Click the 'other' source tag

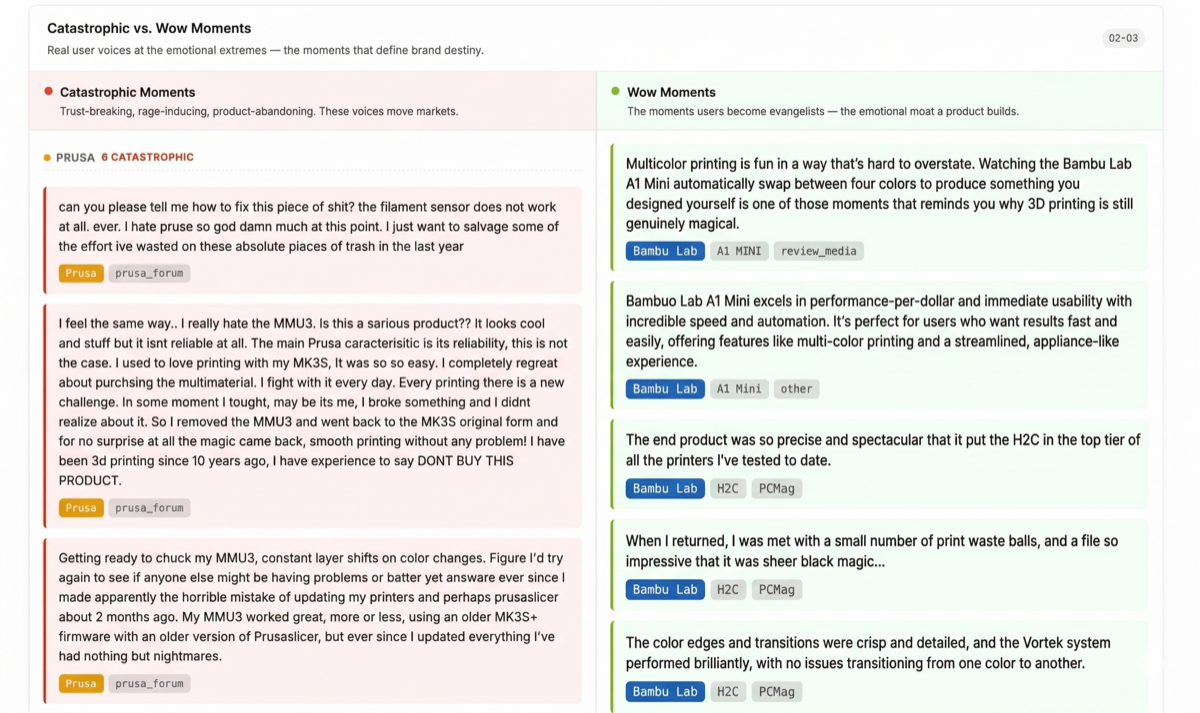[796, 389]
